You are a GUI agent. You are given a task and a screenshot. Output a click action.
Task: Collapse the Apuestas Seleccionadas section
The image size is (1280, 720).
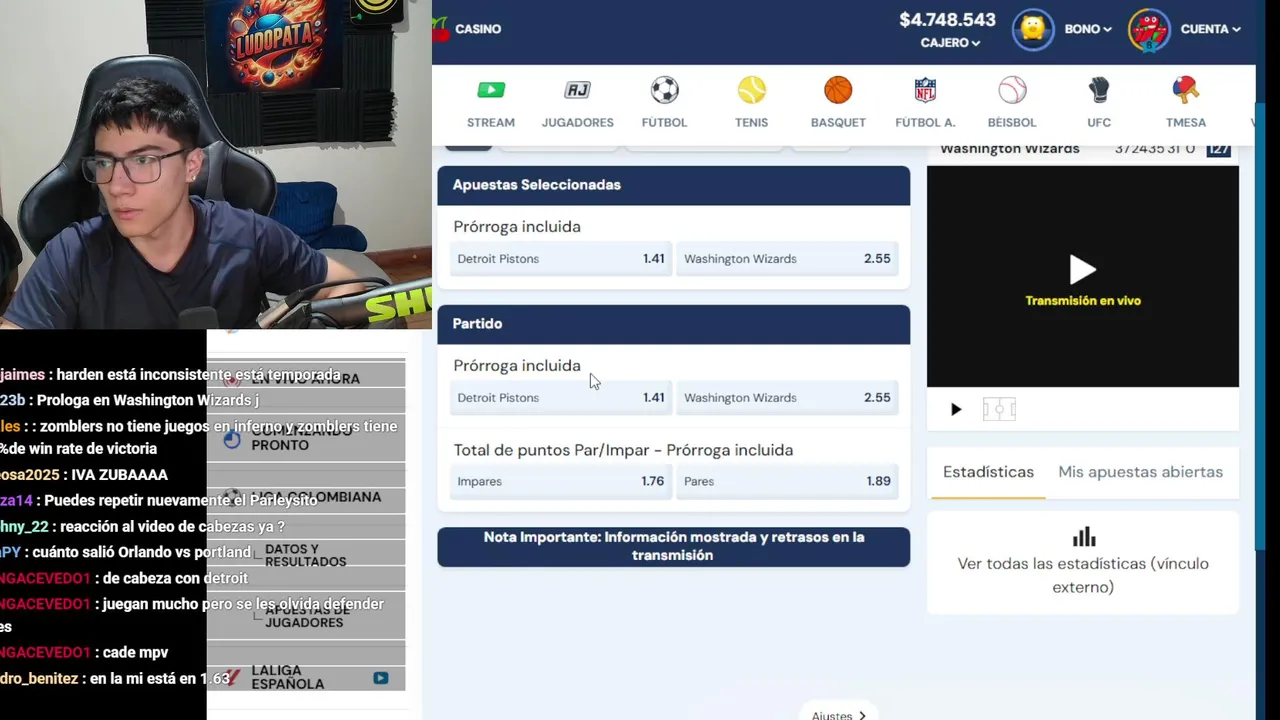673,185
